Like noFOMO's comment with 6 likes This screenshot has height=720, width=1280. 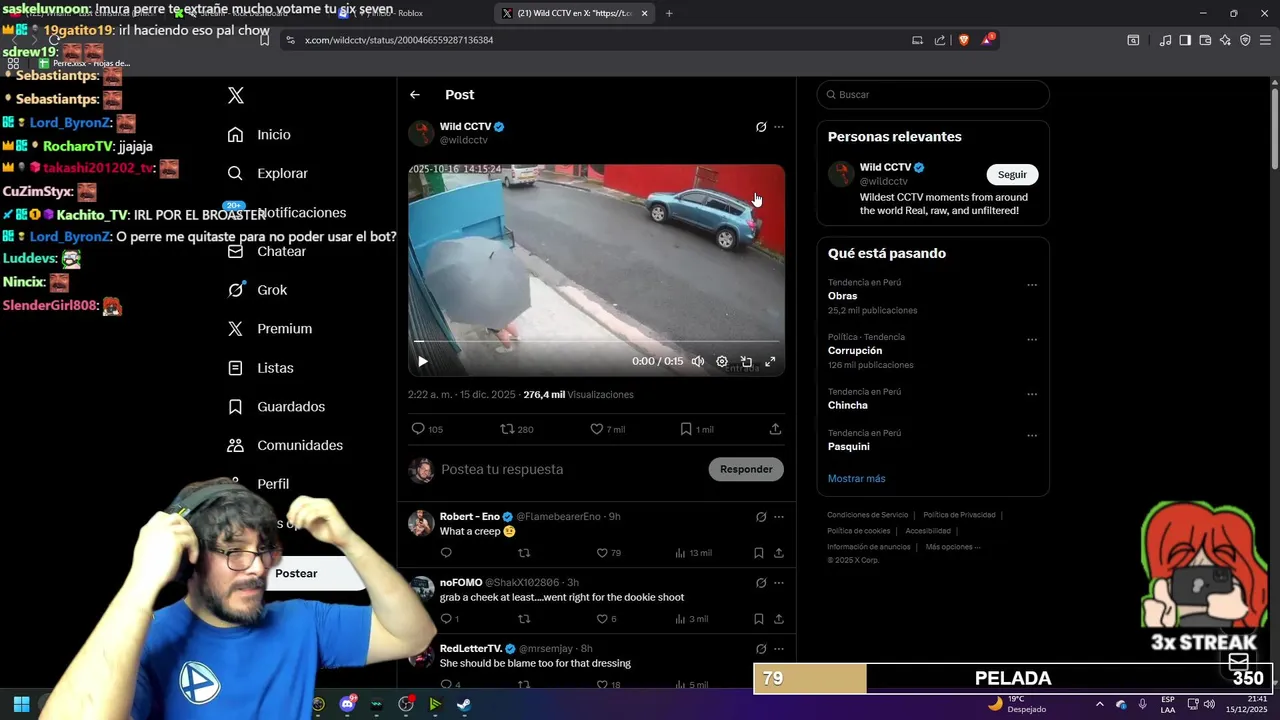(606, 619)
